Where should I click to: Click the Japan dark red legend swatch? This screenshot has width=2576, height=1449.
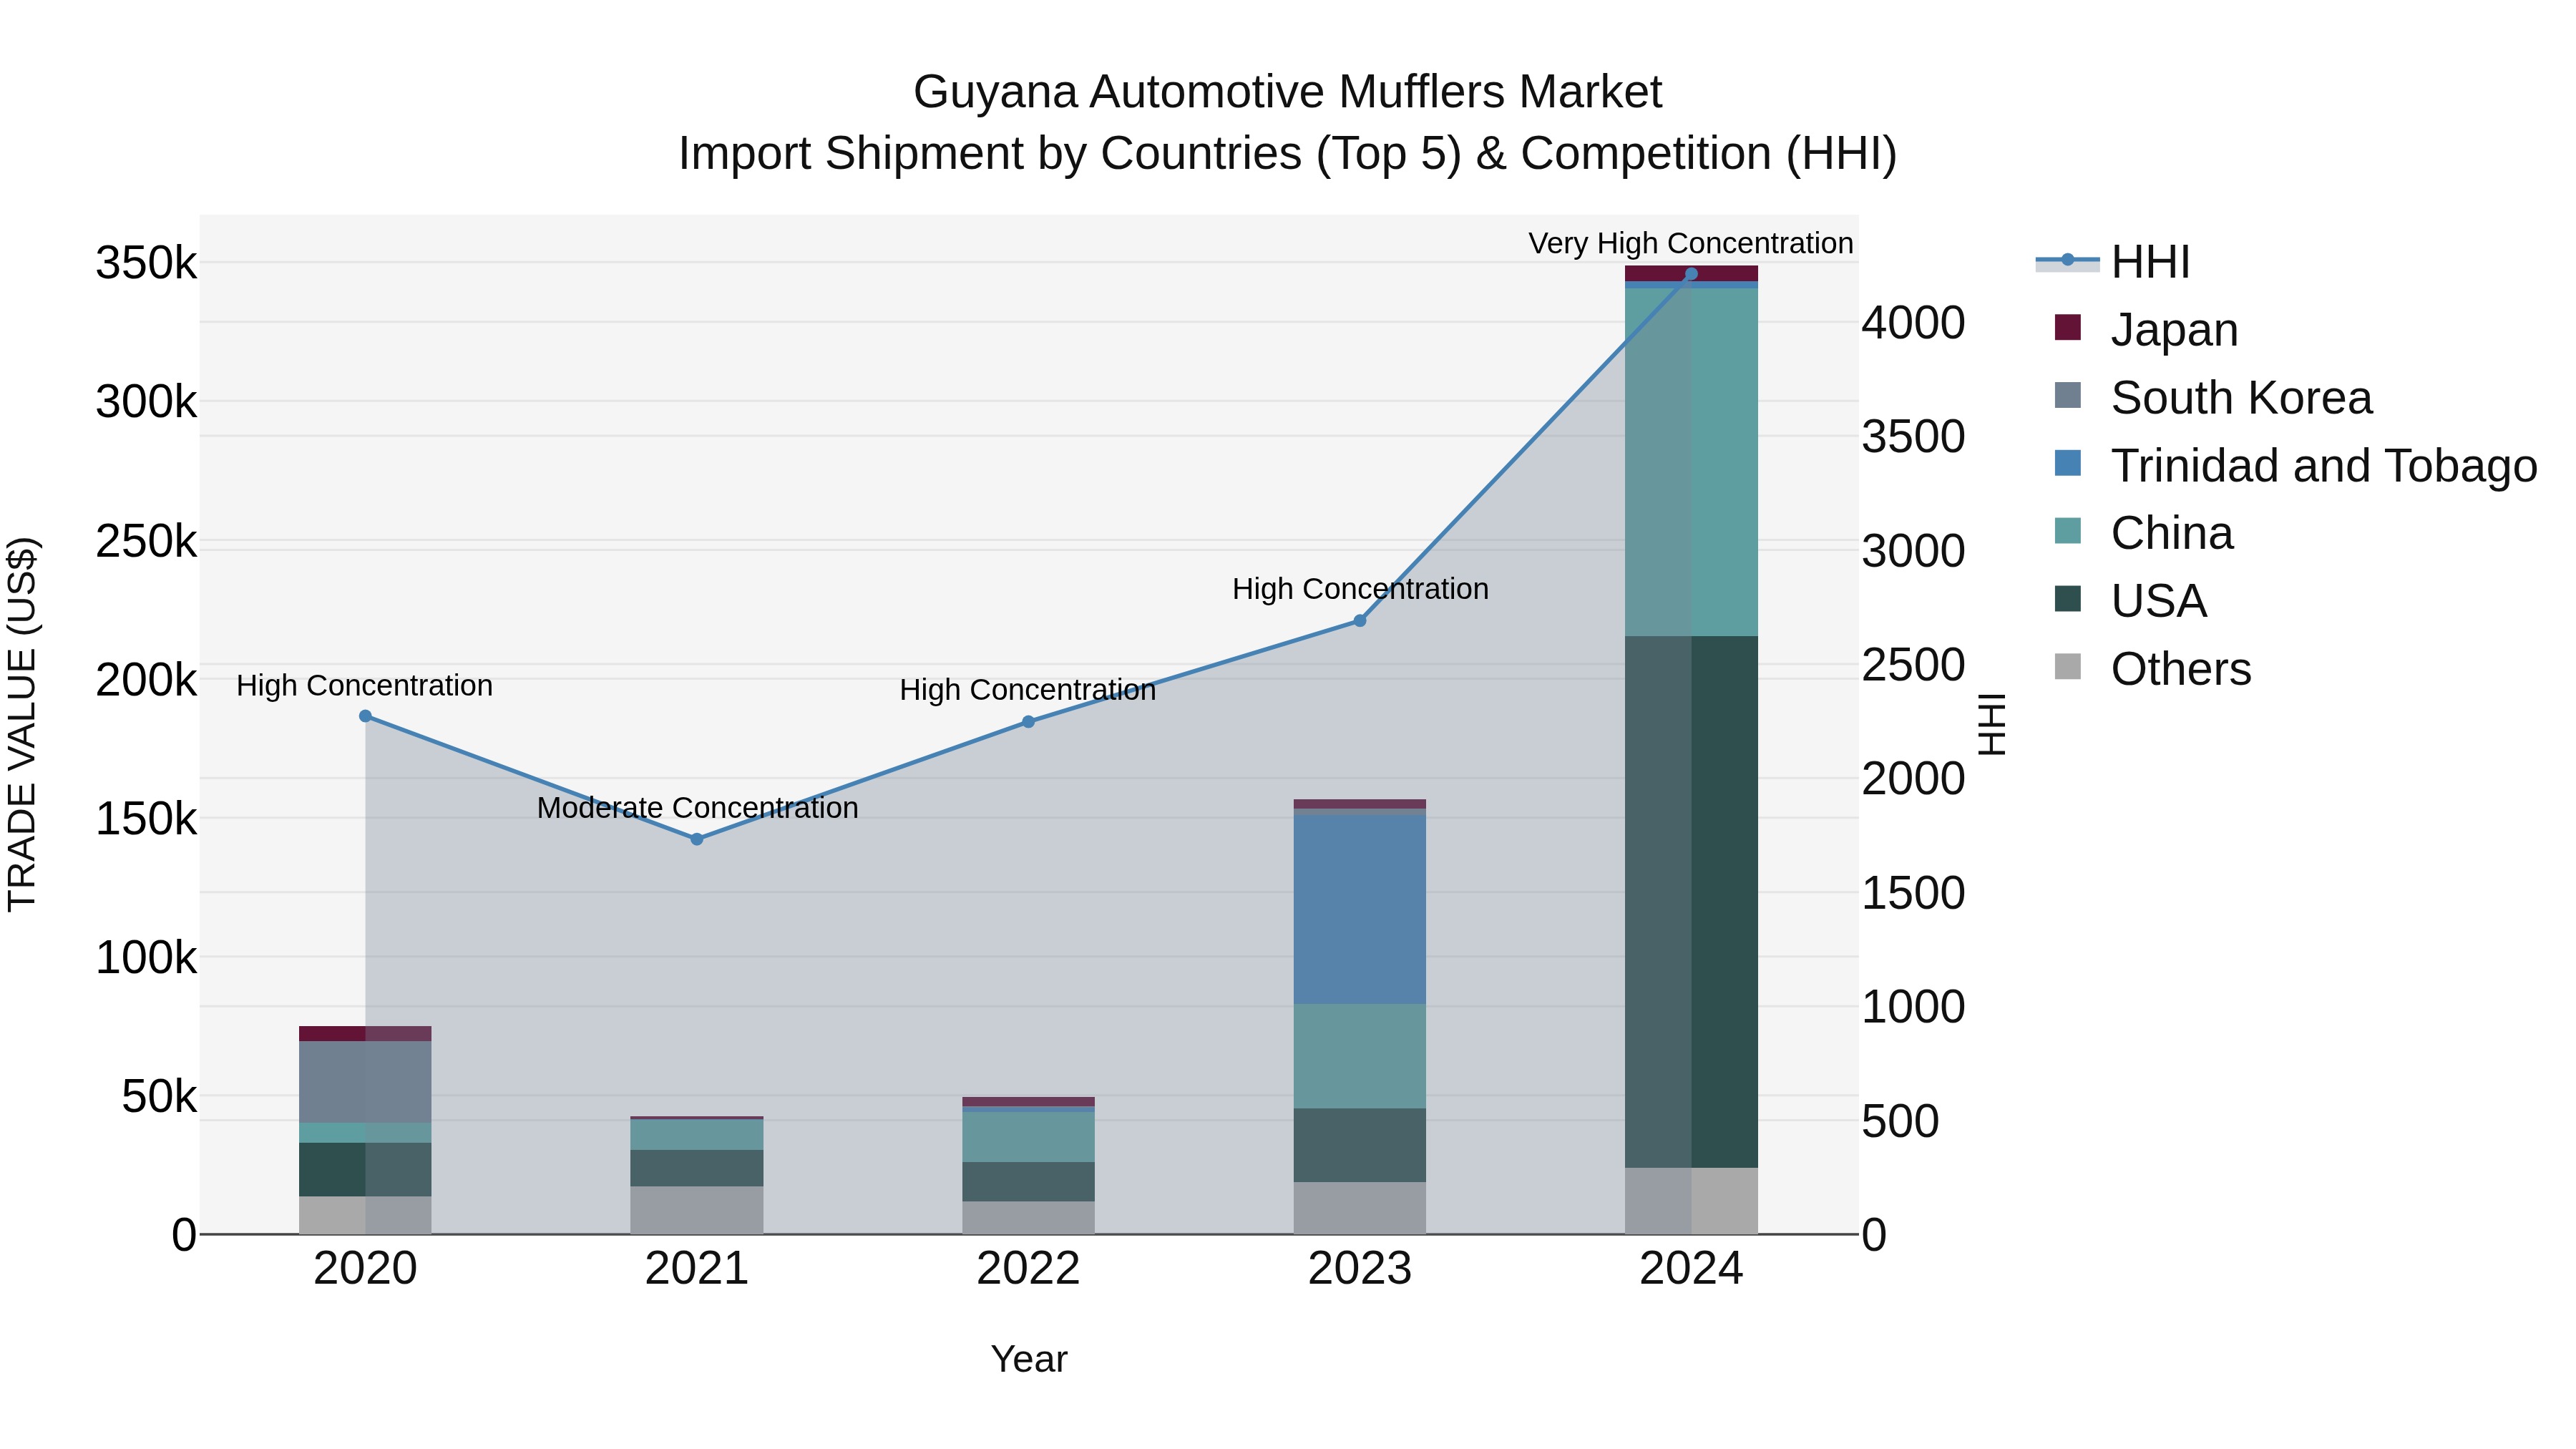click(x=2067, y=327)
